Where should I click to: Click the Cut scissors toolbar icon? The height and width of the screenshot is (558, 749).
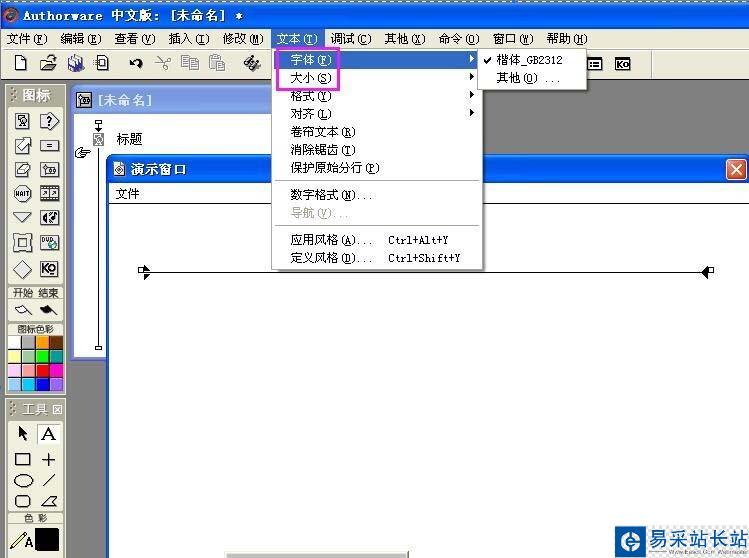163,63
